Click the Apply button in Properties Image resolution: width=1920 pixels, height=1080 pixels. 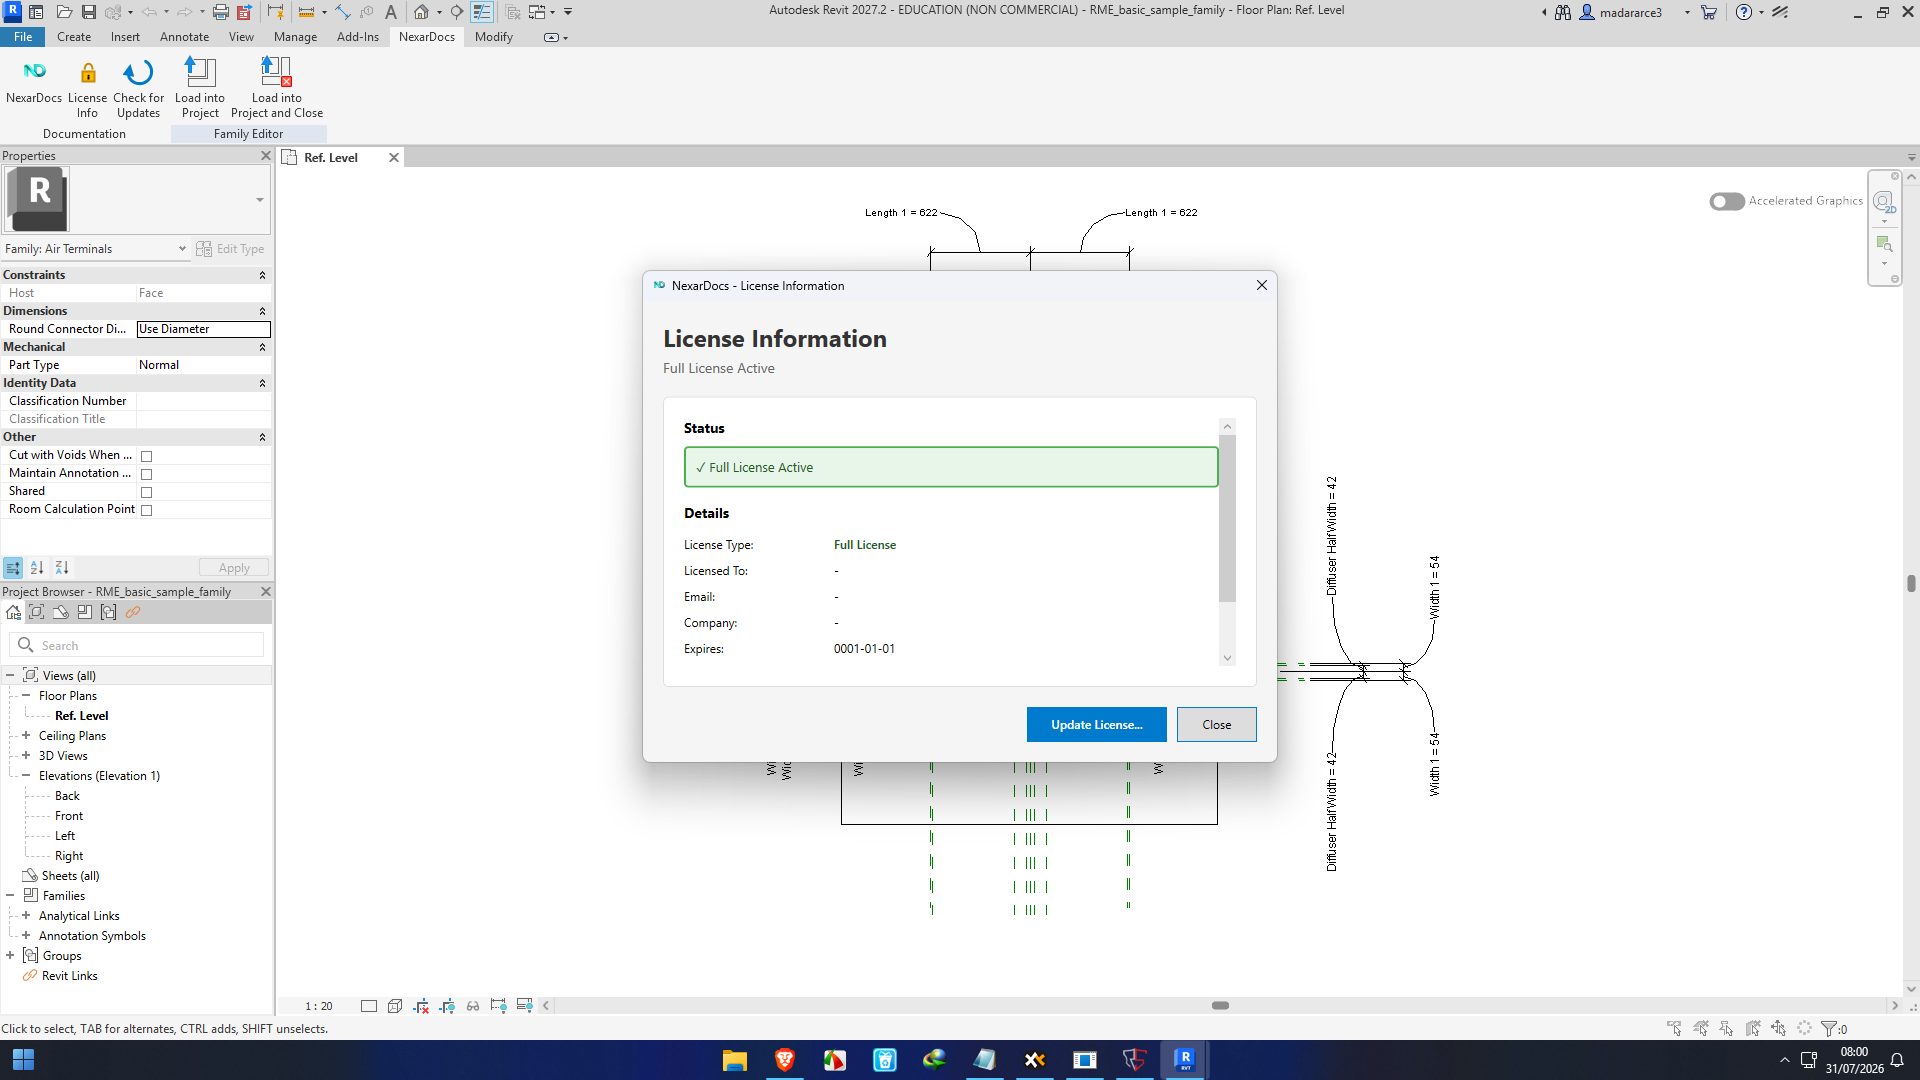[x=234, y=568]
